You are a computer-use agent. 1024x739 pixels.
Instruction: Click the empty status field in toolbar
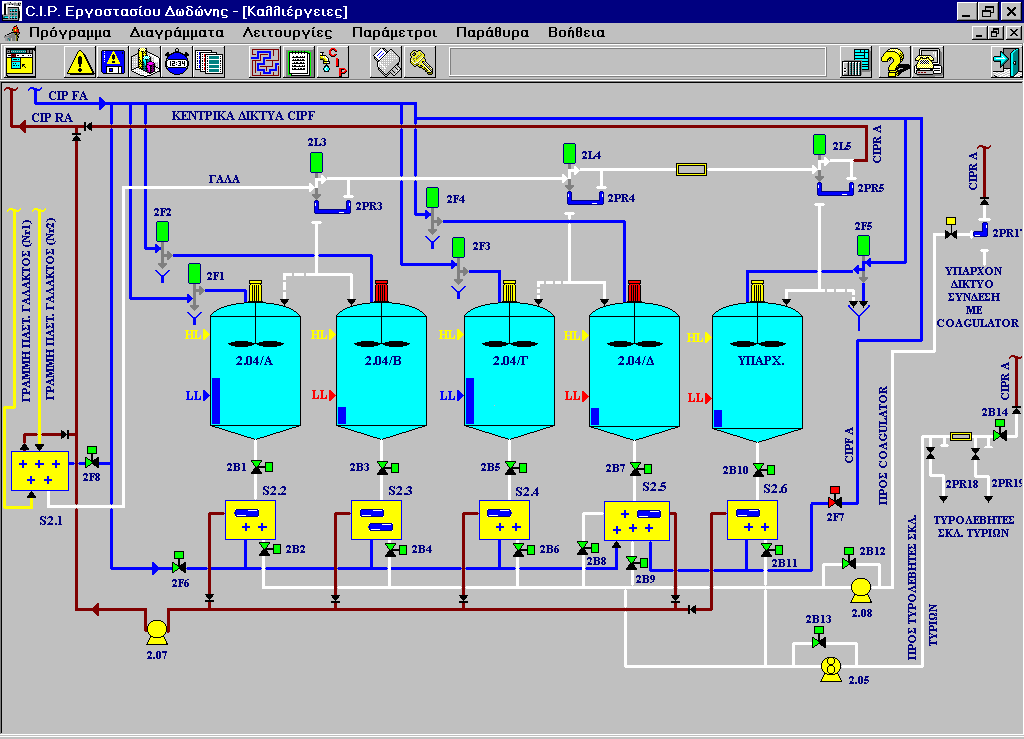pyautogui.click(x=637, y=62)
